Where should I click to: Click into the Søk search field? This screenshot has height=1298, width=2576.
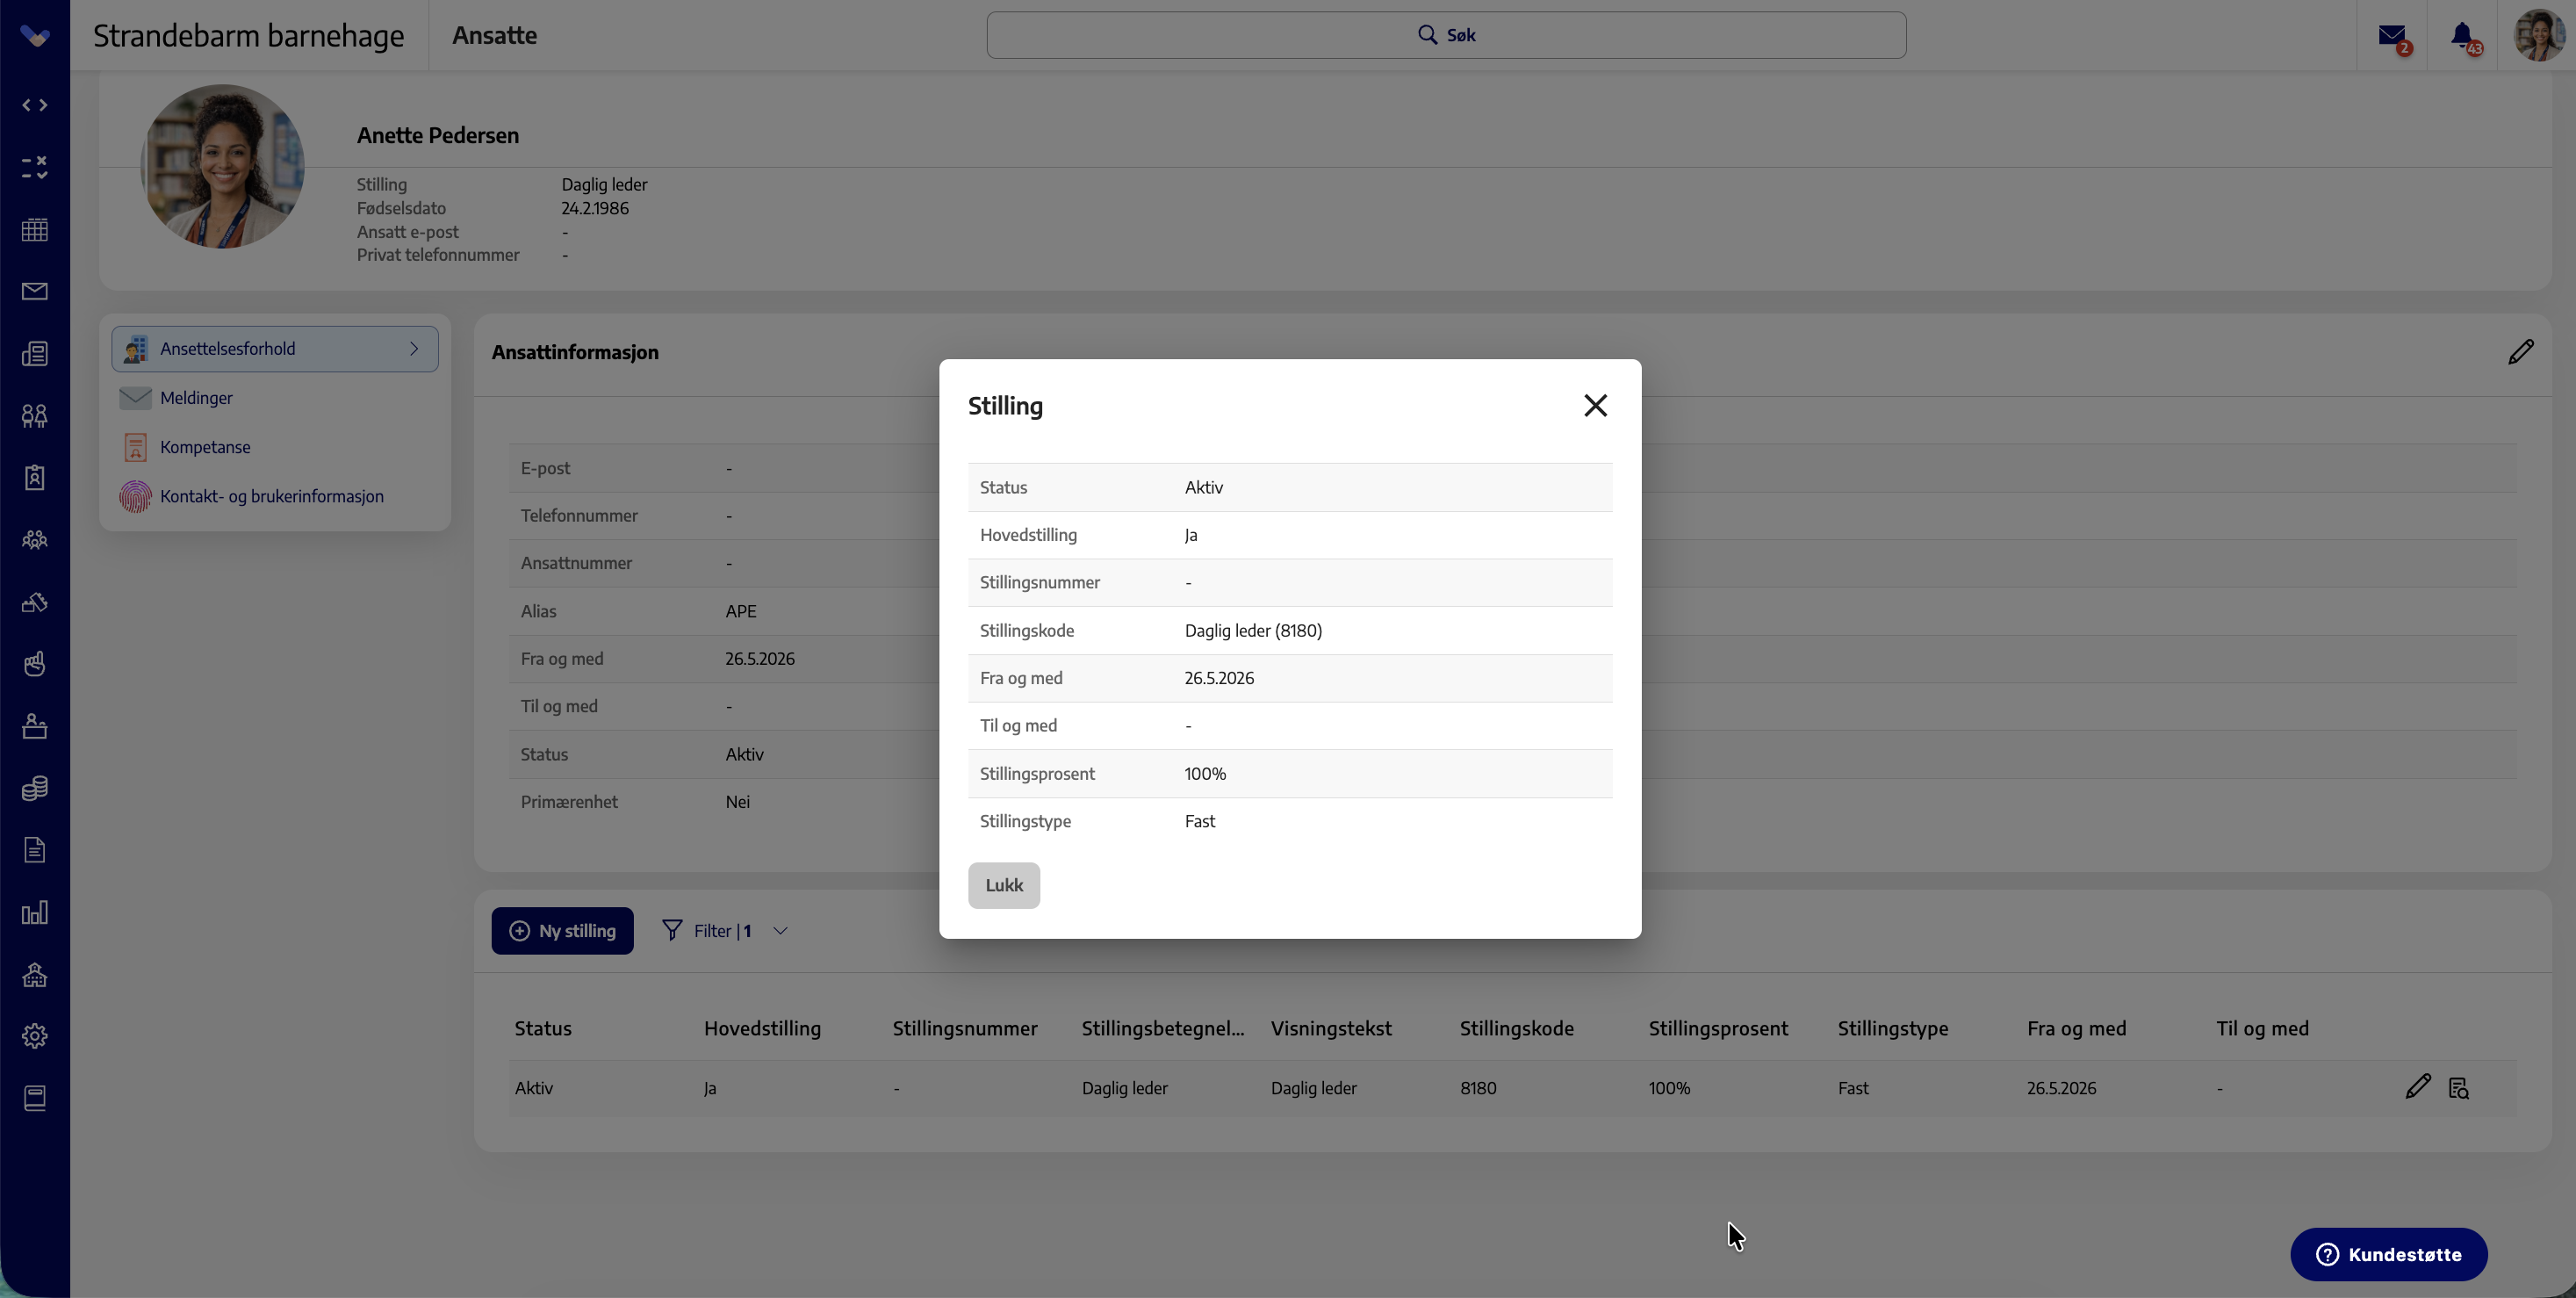[x=1446, y=35]
